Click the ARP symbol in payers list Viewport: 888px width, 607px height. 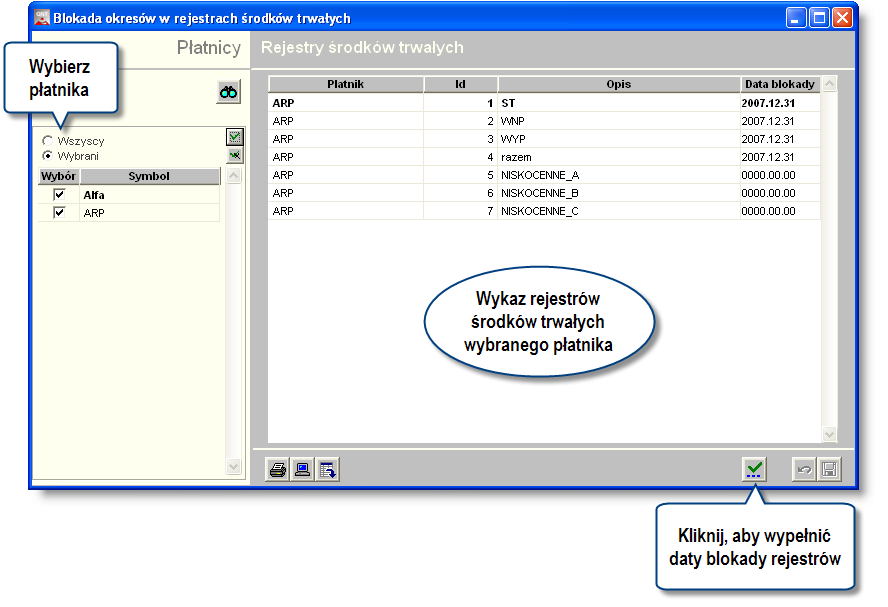[94, 213]
